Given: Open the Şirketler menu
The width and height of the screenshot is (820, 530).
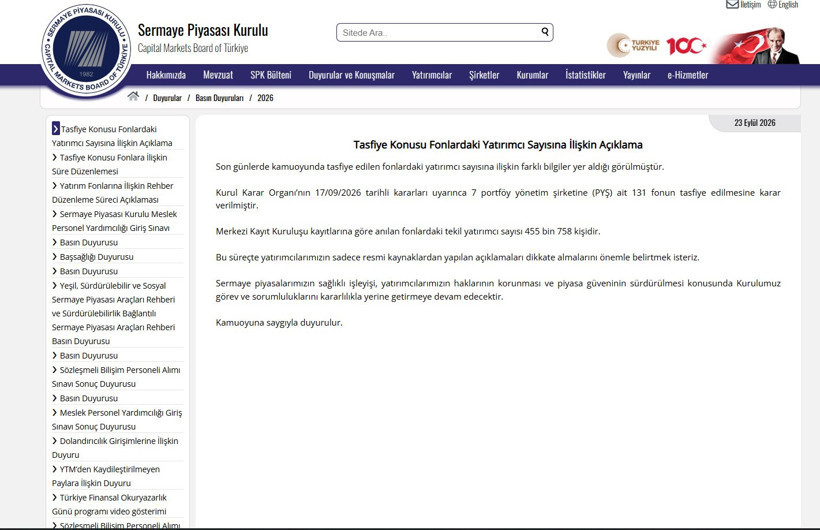Looking at the screenshot, I should [484, 75].
